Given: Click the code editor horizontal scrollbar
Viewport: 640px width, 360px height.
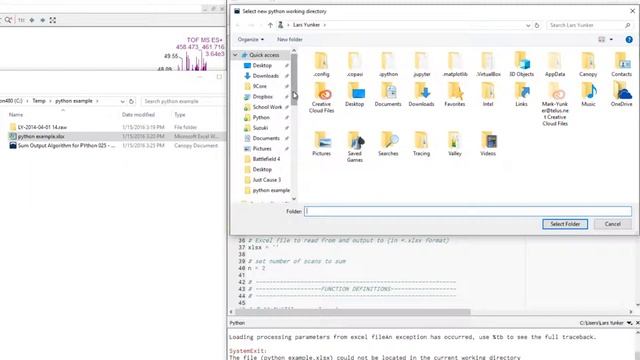Looking at the screenshot, I should coord(353,312).
